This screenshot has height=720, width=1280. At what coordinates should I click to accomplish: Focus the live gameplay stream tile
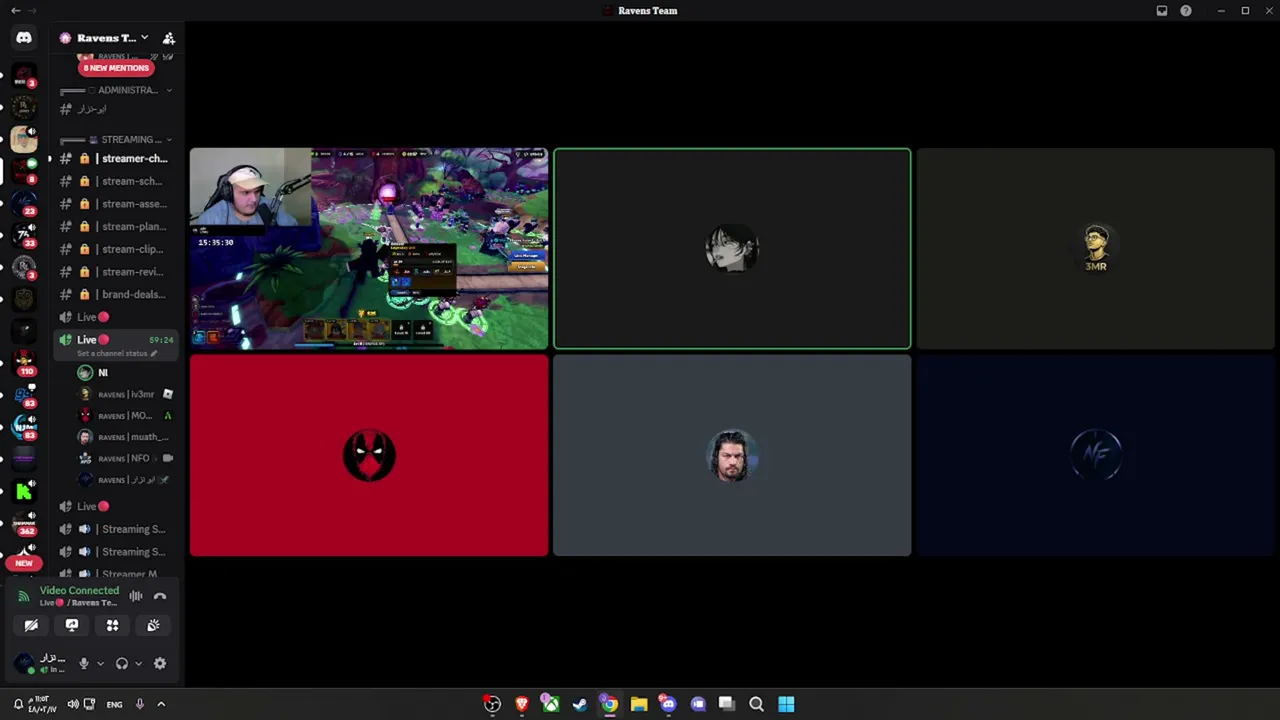click(369, 248)
